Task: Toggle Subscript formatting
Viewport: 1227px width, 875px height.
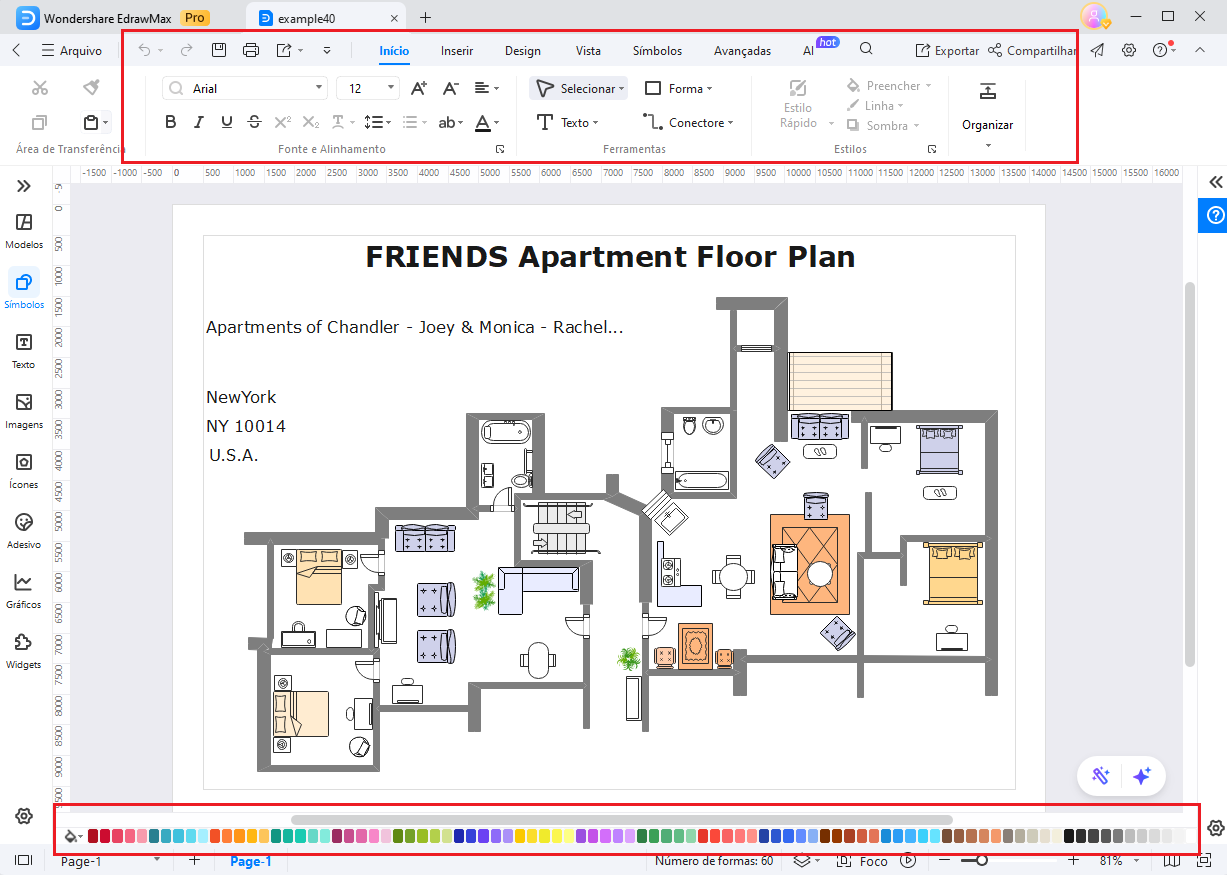Action: [x=311, y=122]
